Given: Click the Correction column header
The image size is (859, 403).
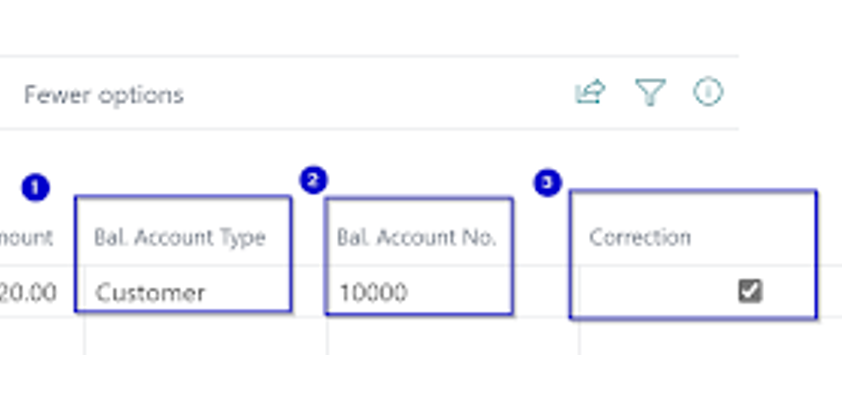Looking at the screenshot, I should tap(640, 238).
